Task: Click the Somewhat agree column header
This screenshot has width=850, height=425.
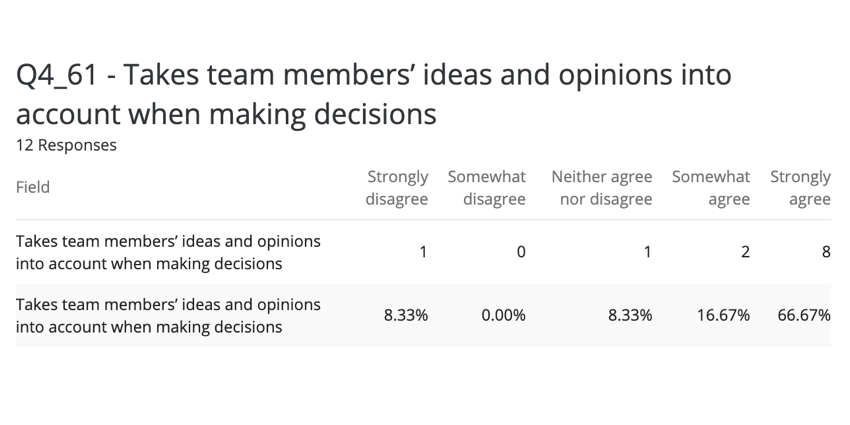Action: [x=711, y=188]
